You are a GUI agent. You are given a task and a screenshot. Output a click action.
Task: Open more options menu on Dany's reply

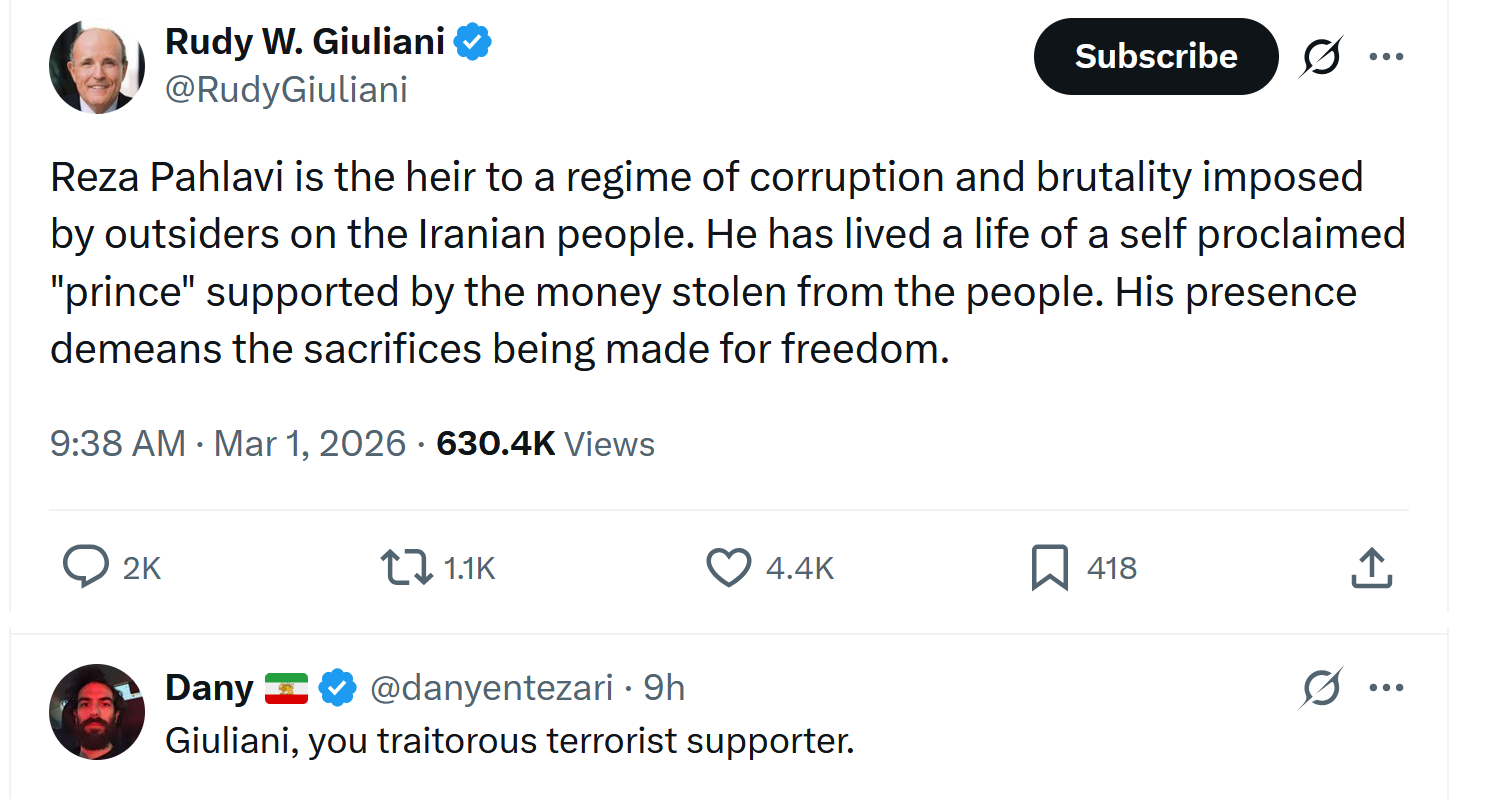click(1386, 688)
